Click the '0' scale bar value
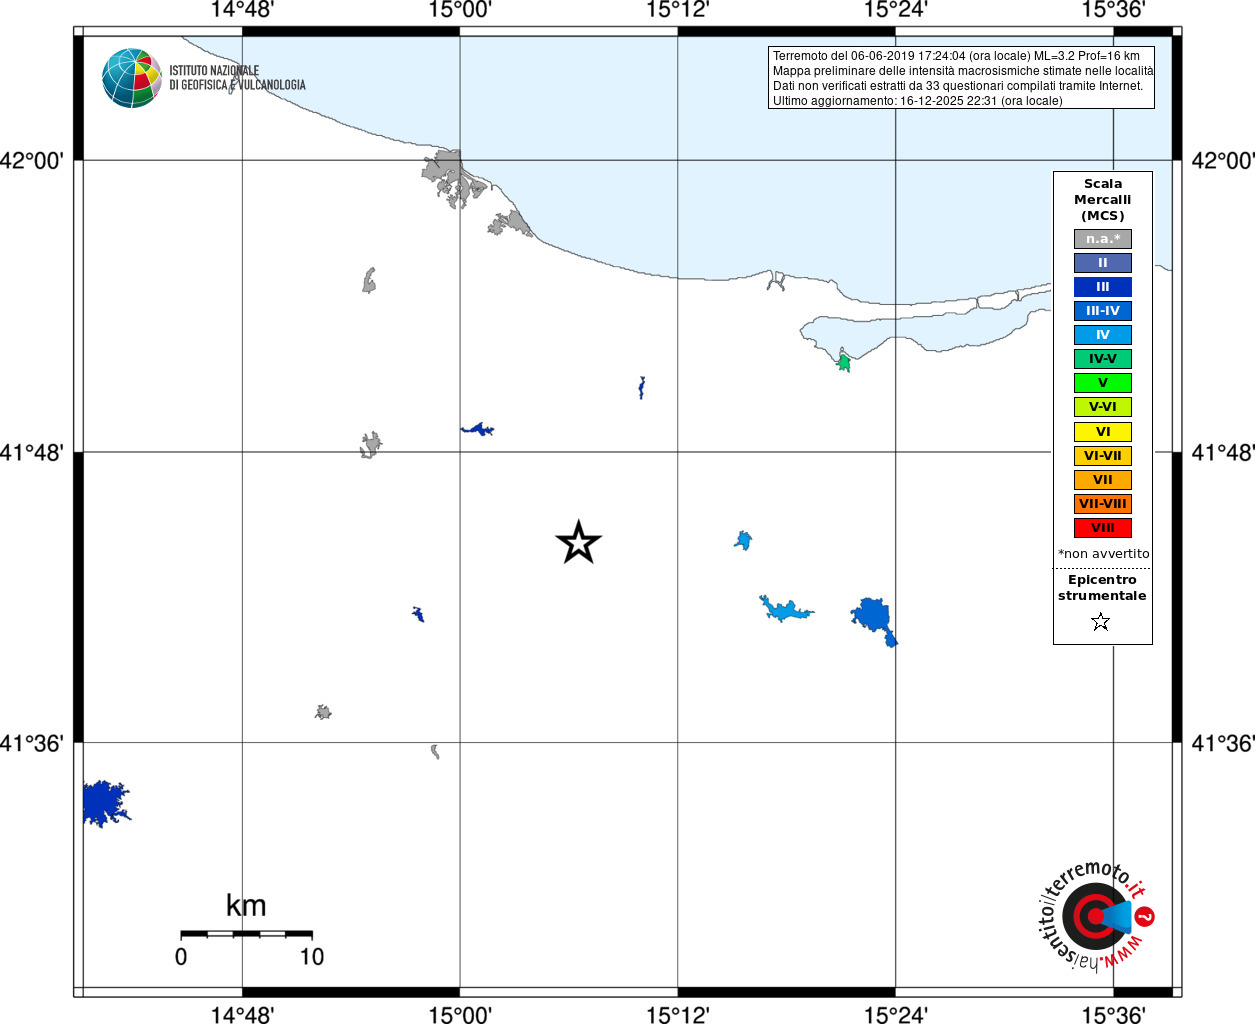Viewport: 1255px width, 1024px height. click(x=181, y=957)
